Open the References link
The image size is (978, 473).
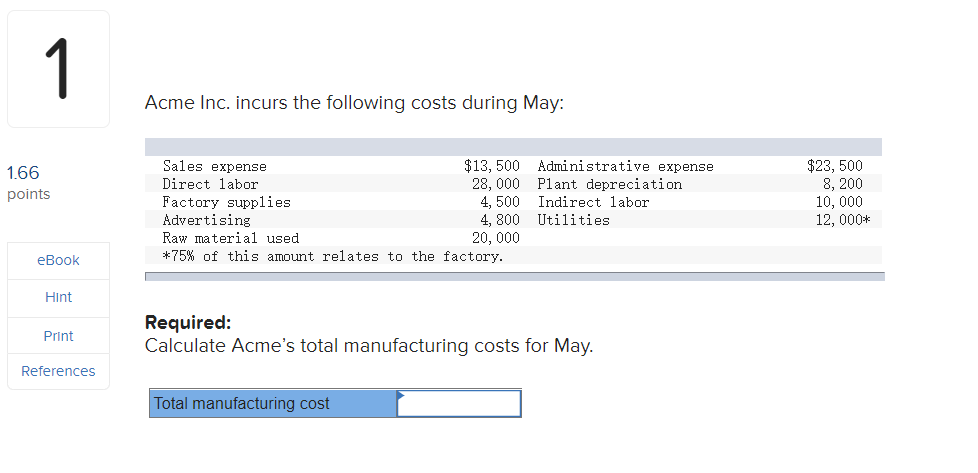point(58,371)
